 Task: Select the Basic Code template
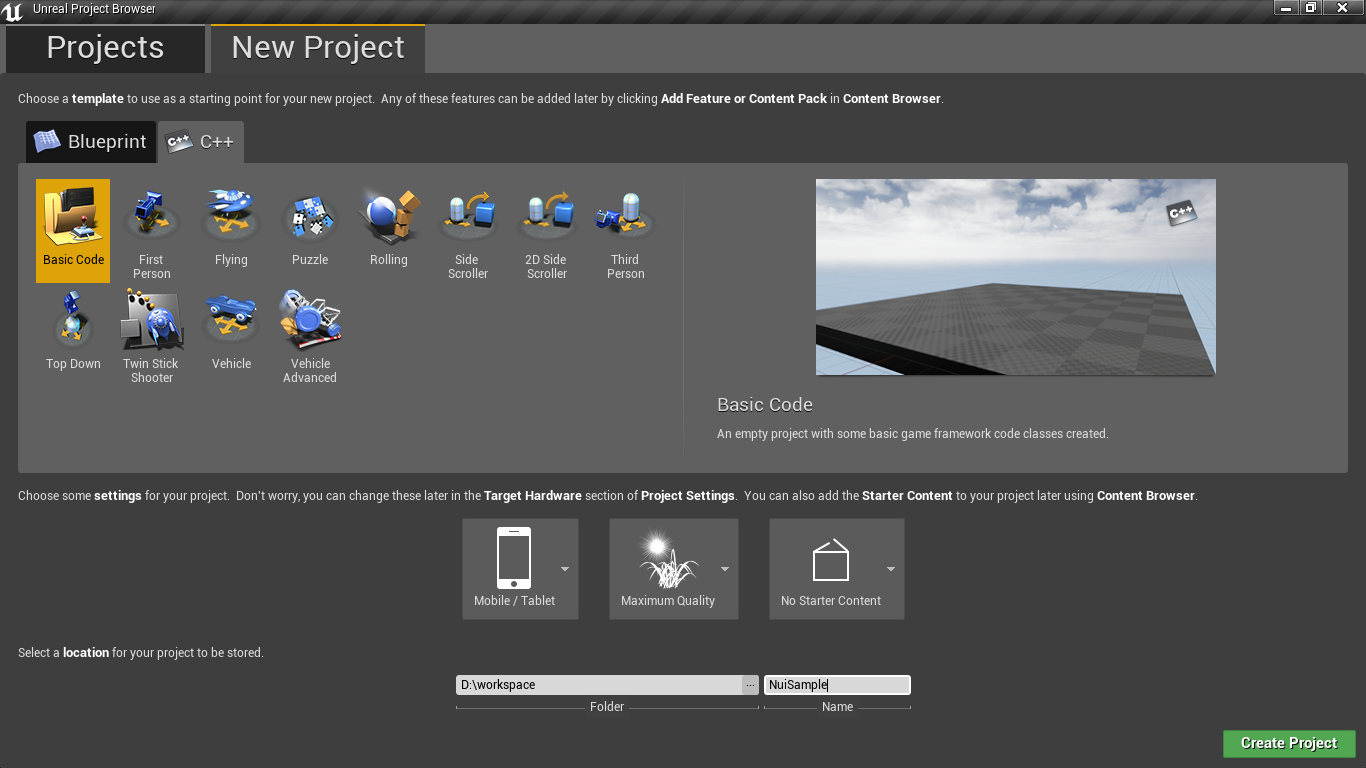73,231
